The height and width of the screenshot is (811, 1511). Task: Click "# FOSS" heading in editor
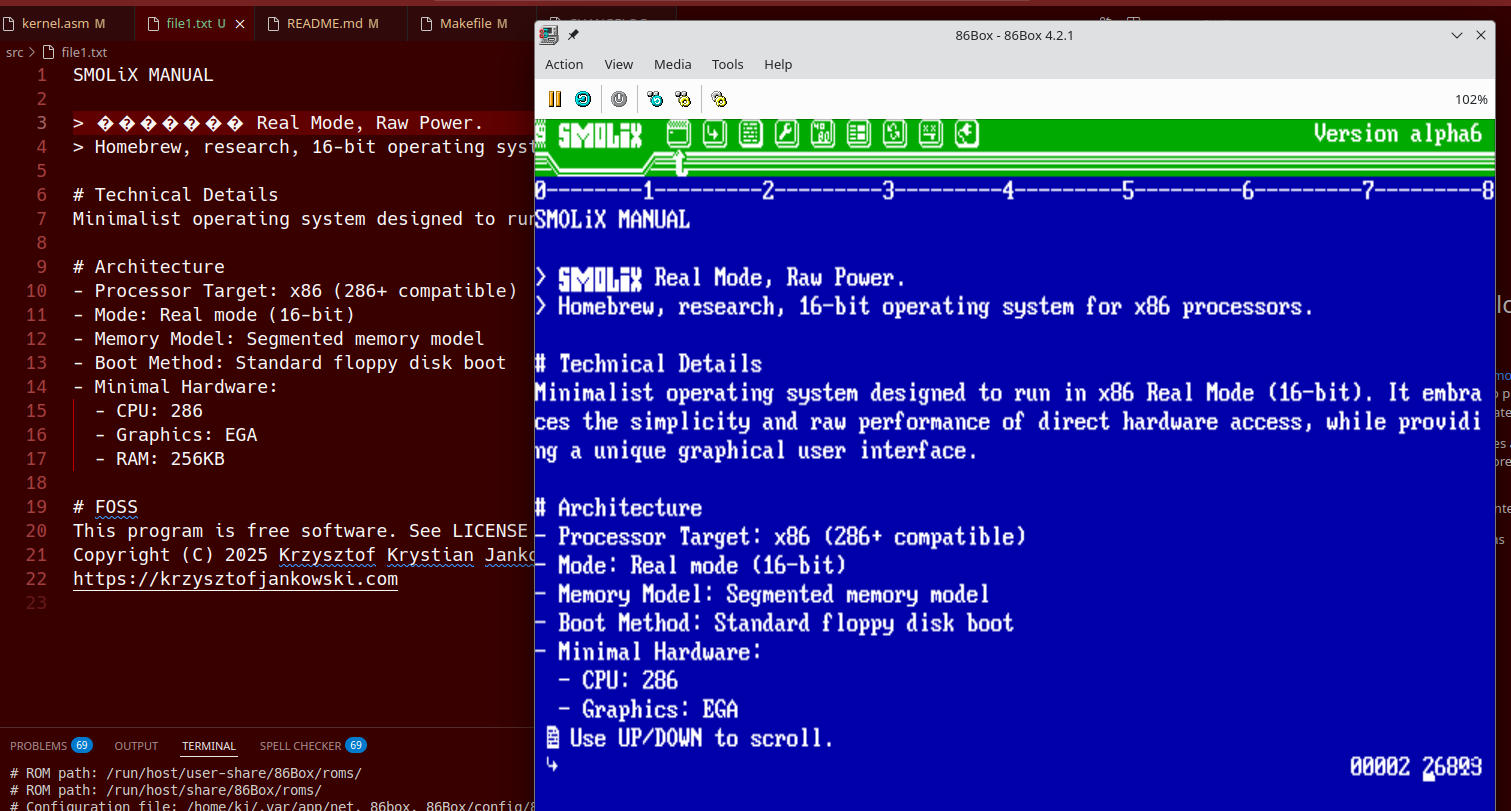click(105, 507)
